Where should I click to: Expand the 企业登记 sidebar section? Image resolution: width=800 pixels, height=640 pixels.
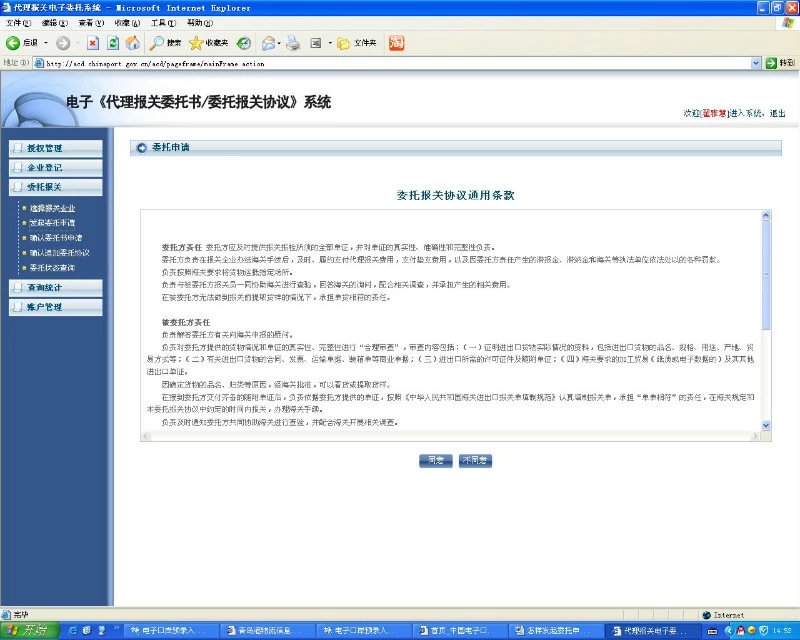[56, 167]
